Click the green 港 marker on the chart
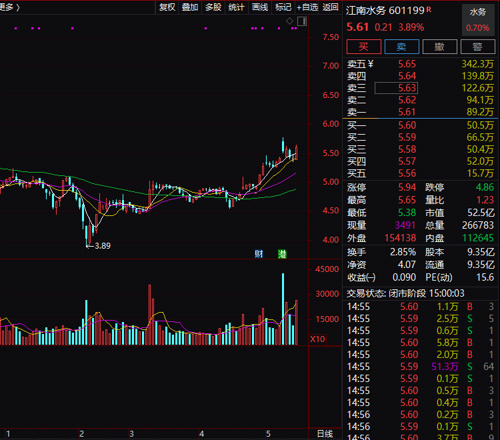Screen dimensions: 500x440 (x=282, y=254)
